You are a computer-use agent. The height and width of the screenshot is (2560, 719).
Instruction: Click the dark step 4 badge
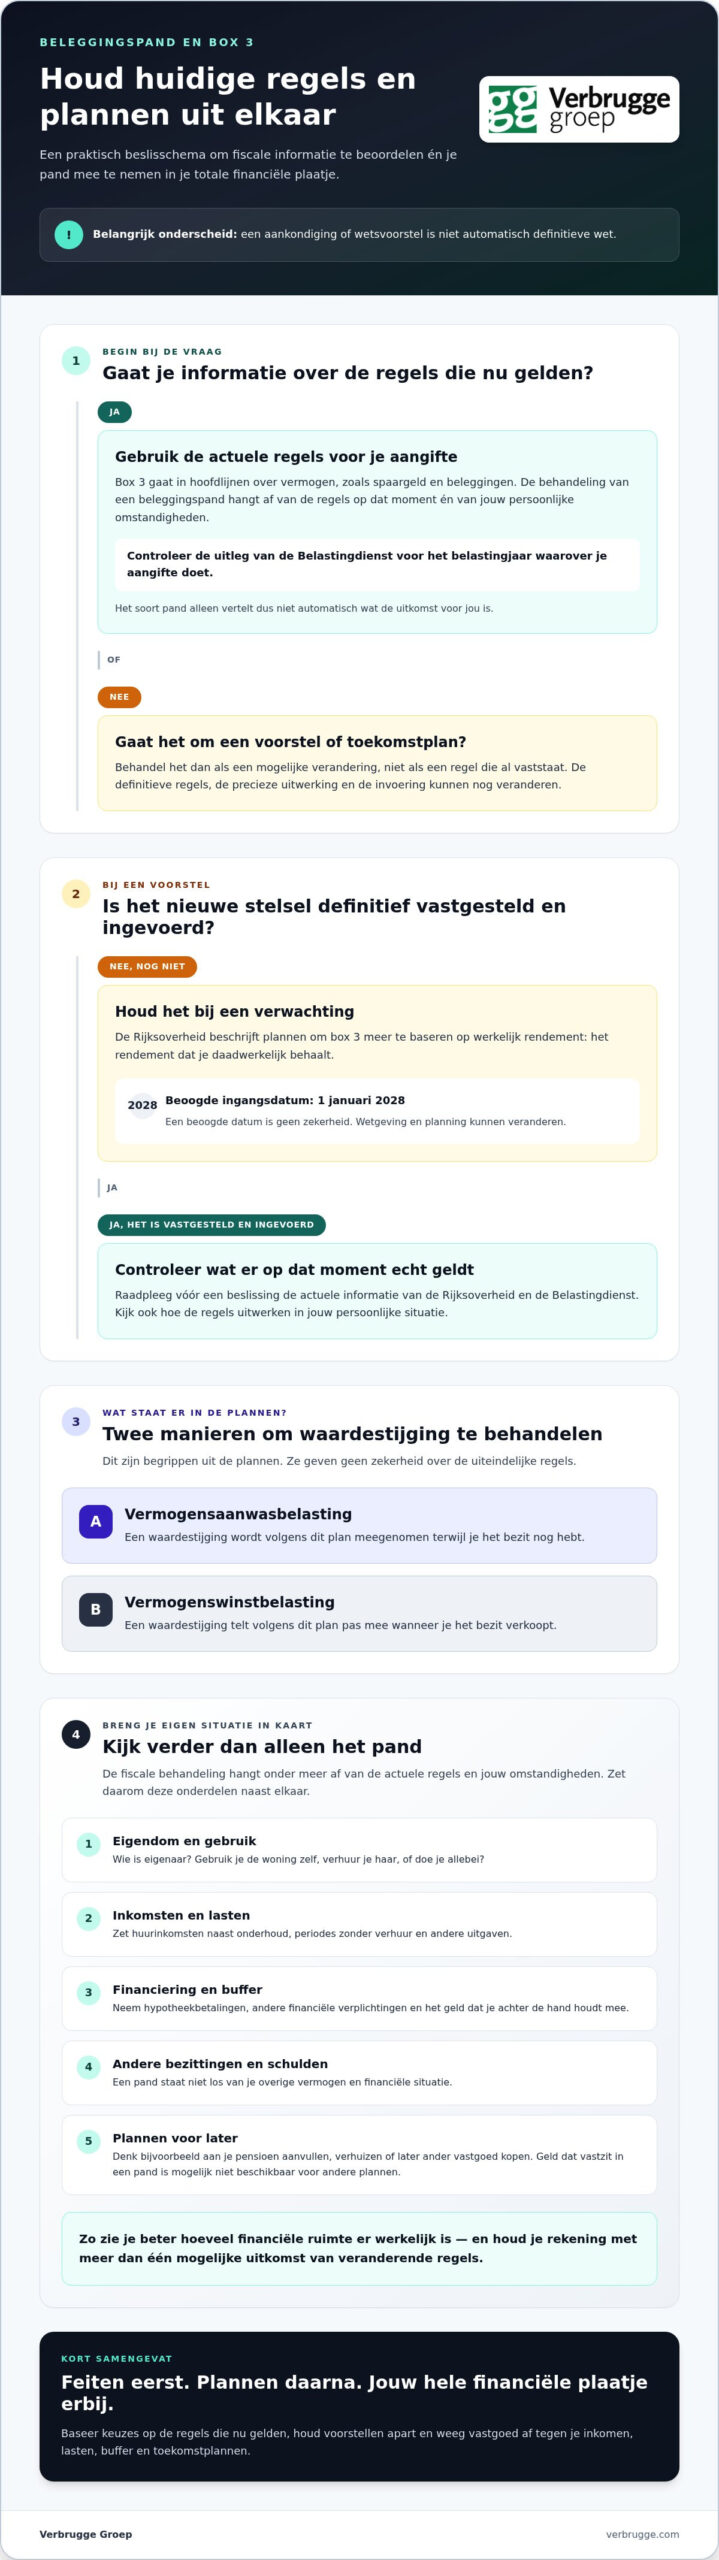[x=76, y=1735]
